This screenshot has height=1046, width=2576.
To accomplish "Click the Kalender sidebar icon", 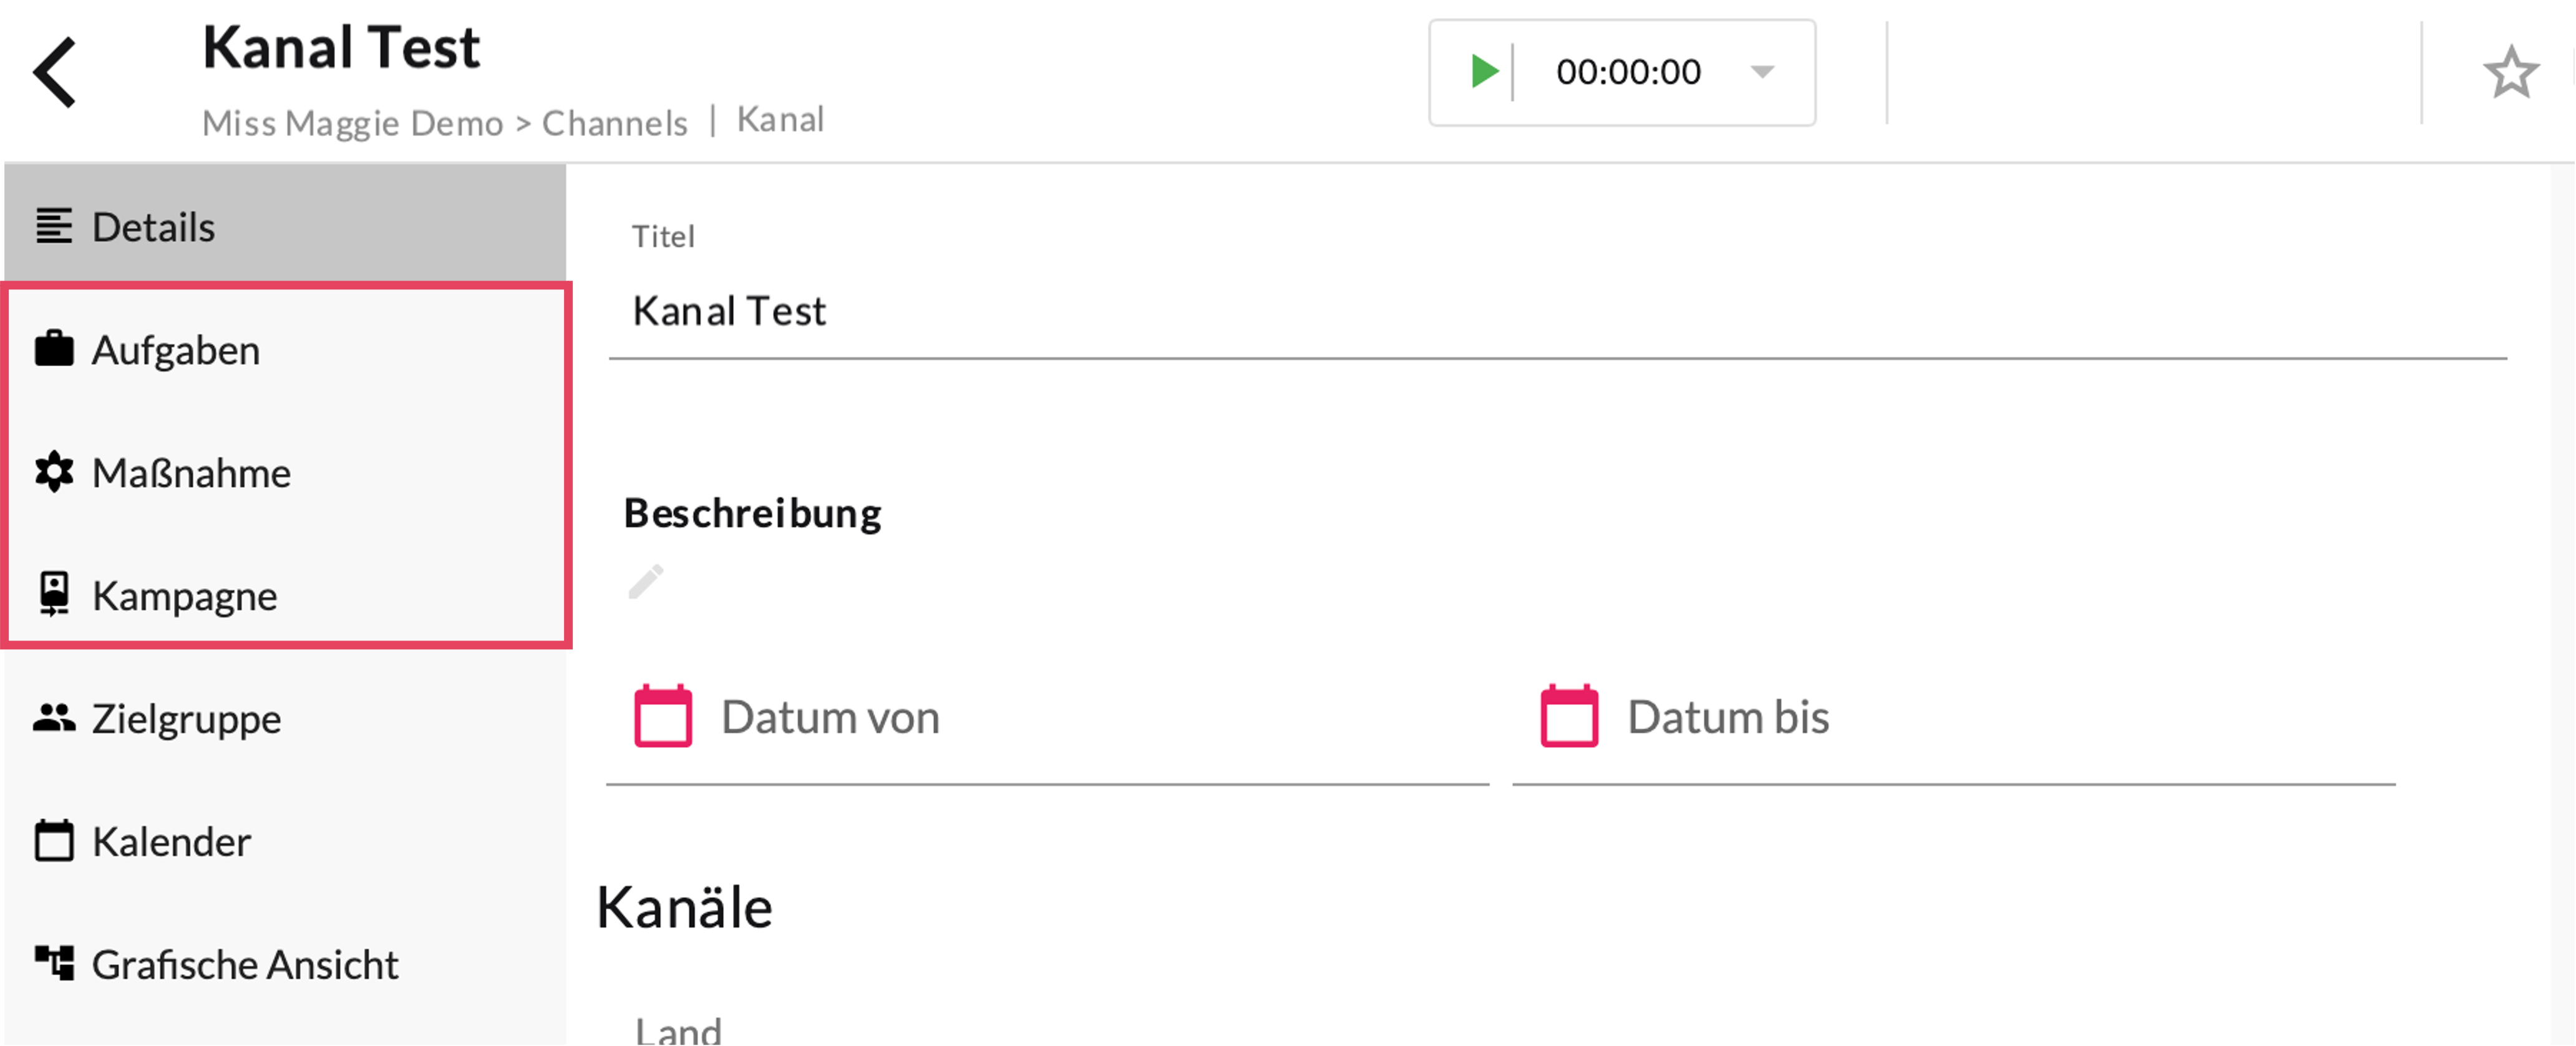I will [x=54, y=841].
